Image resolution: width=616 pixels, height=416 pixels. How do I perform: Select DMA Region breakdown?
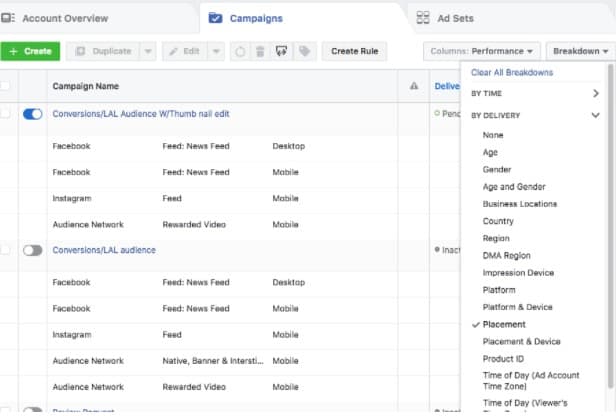click(x=506, y=256)
